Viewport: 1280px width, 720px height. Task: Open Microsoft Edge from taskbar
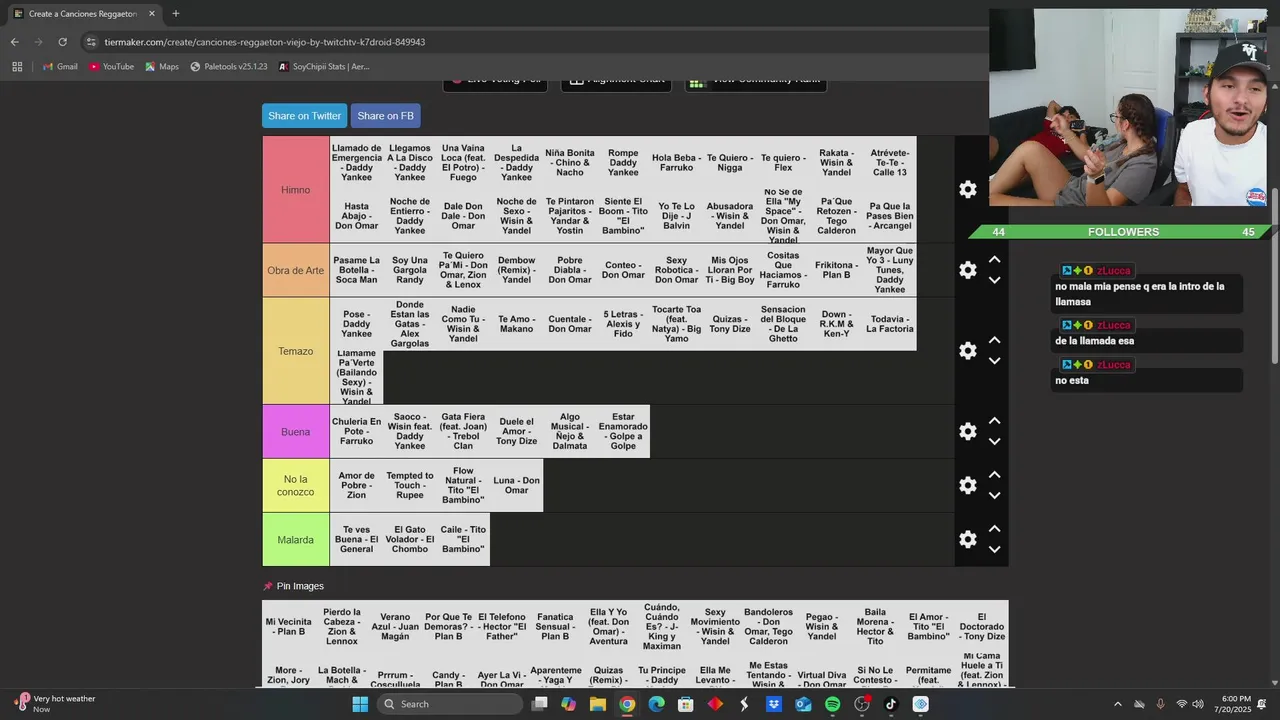point(656,704)
